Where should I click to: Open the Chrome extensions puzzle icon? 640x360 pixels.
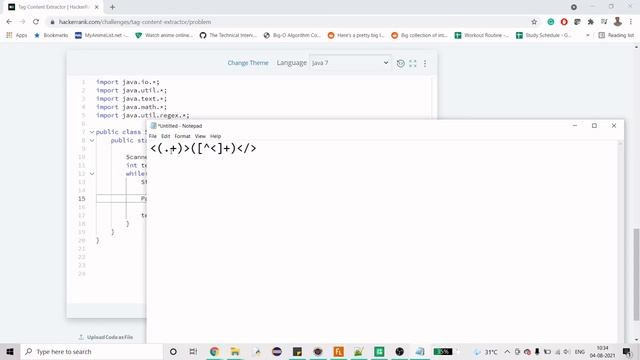click(591, 22)
